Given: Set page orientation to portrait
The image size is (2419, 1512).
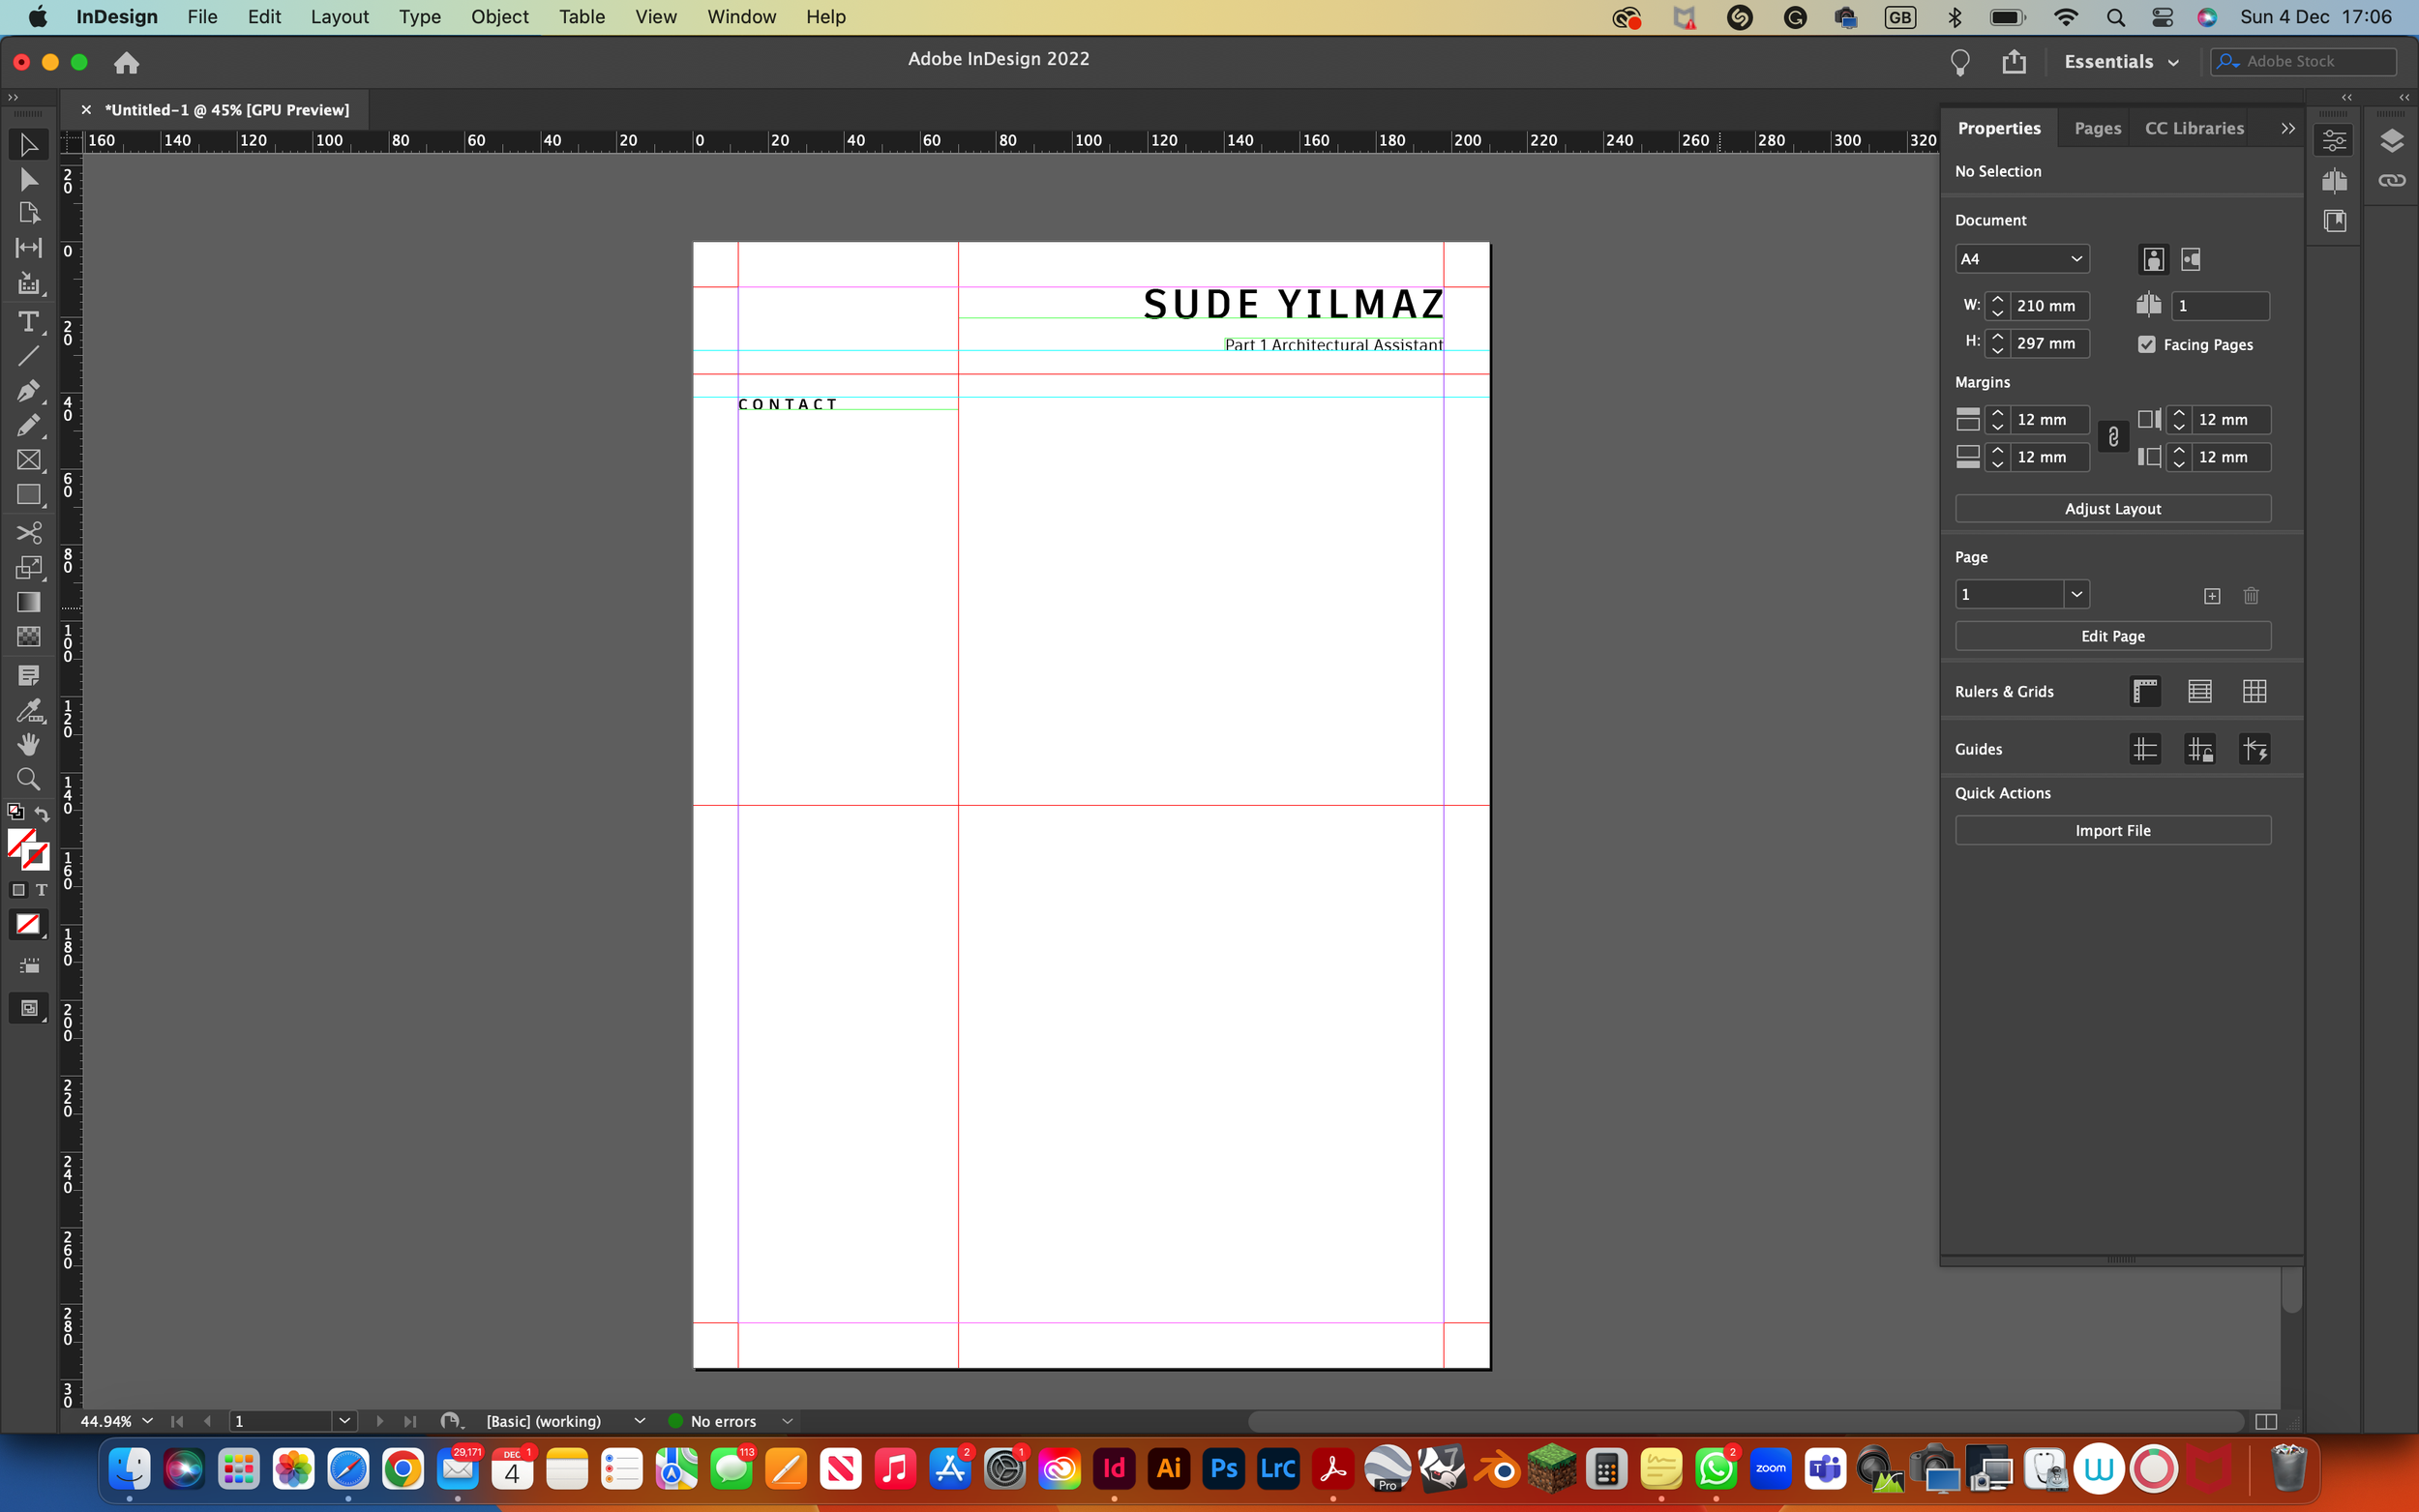Looking at the screenshot, I should point(2153,260).
